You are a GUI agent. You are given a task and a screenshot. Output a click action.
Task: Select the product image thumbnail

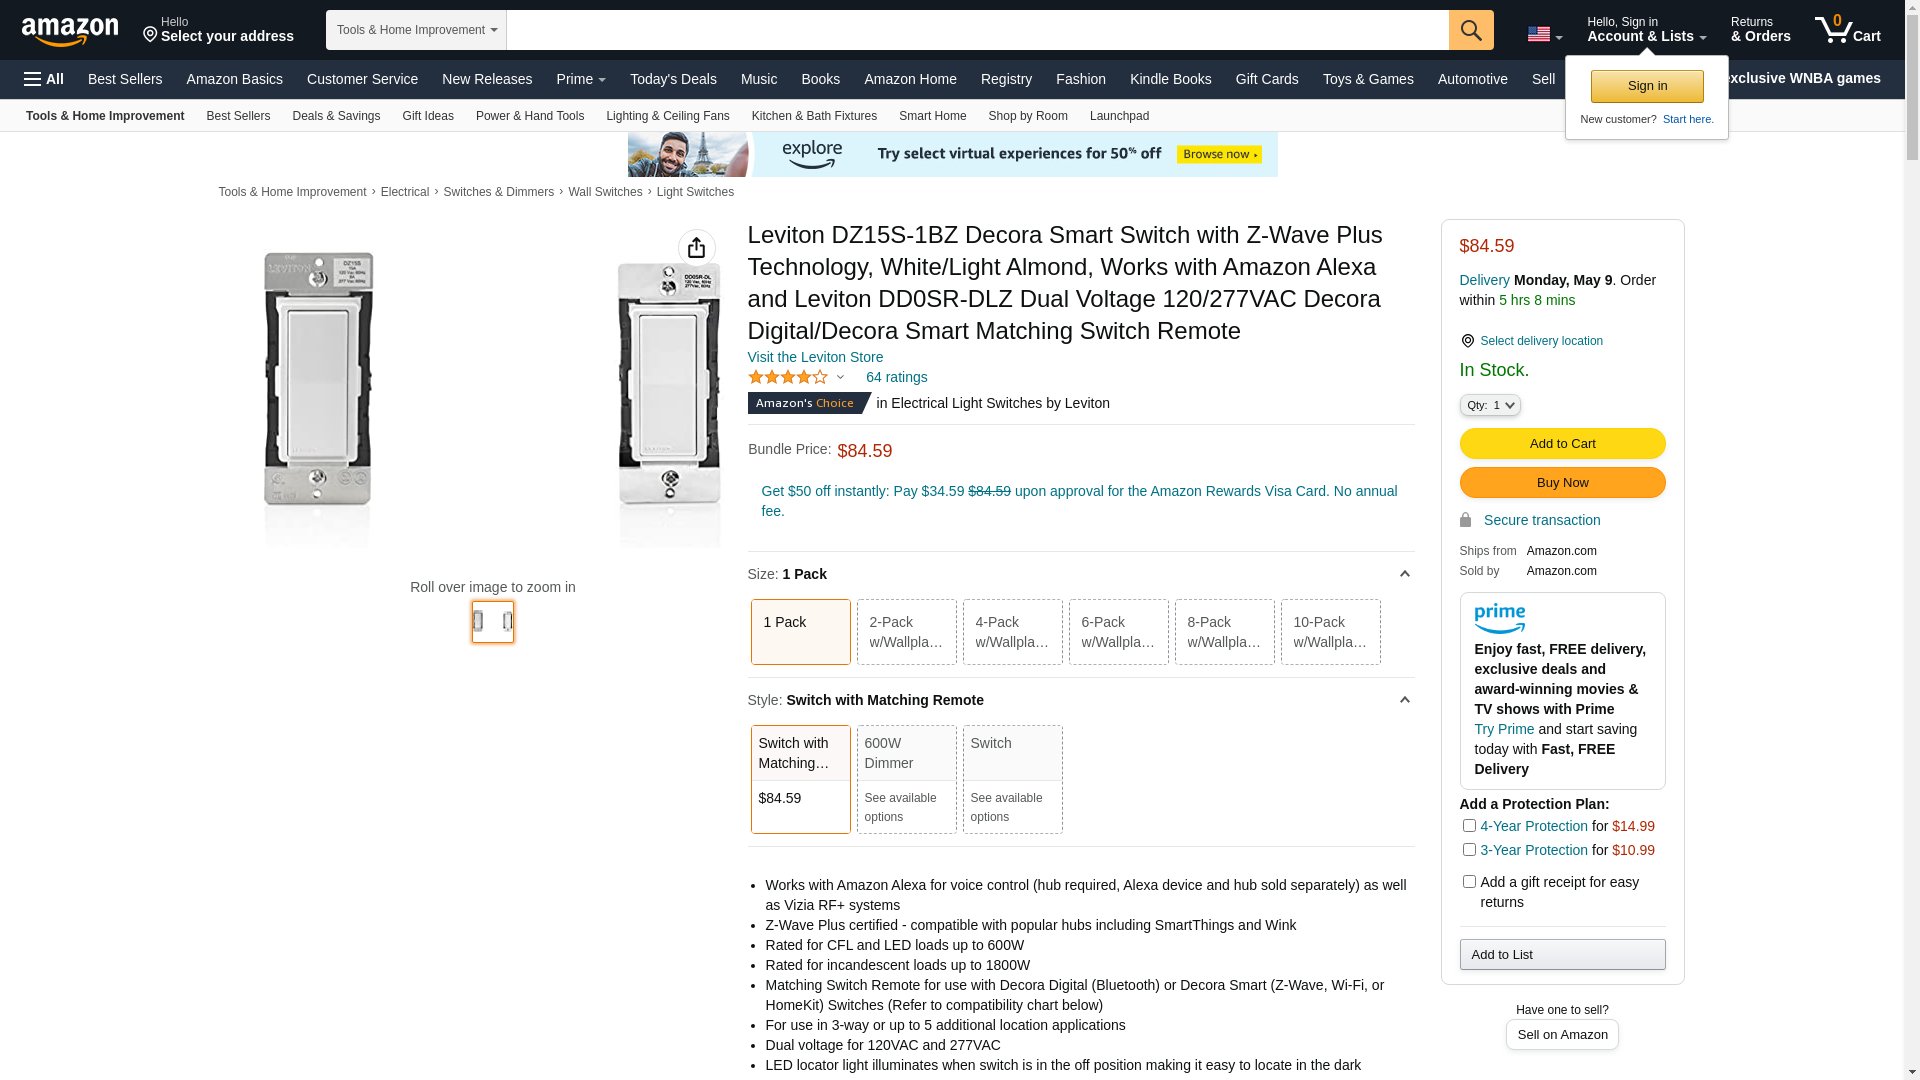coord(492,622)
